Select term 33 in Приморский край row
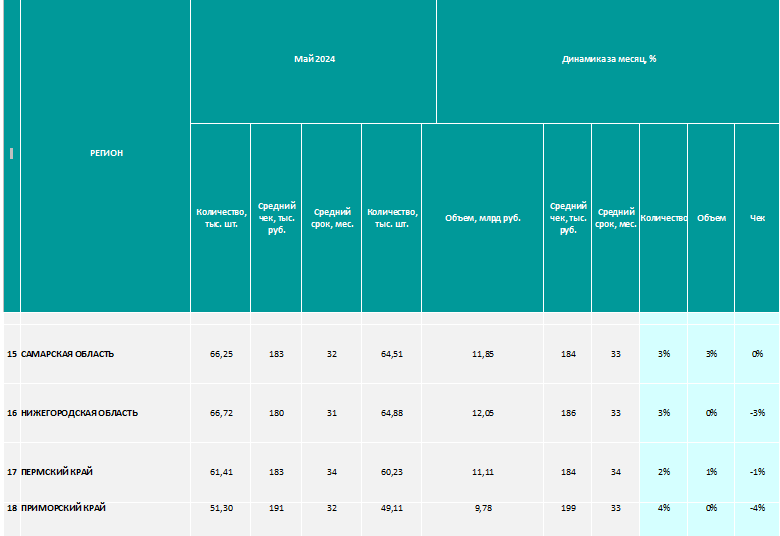Screen dimensions: 780x536 (615, 508)
